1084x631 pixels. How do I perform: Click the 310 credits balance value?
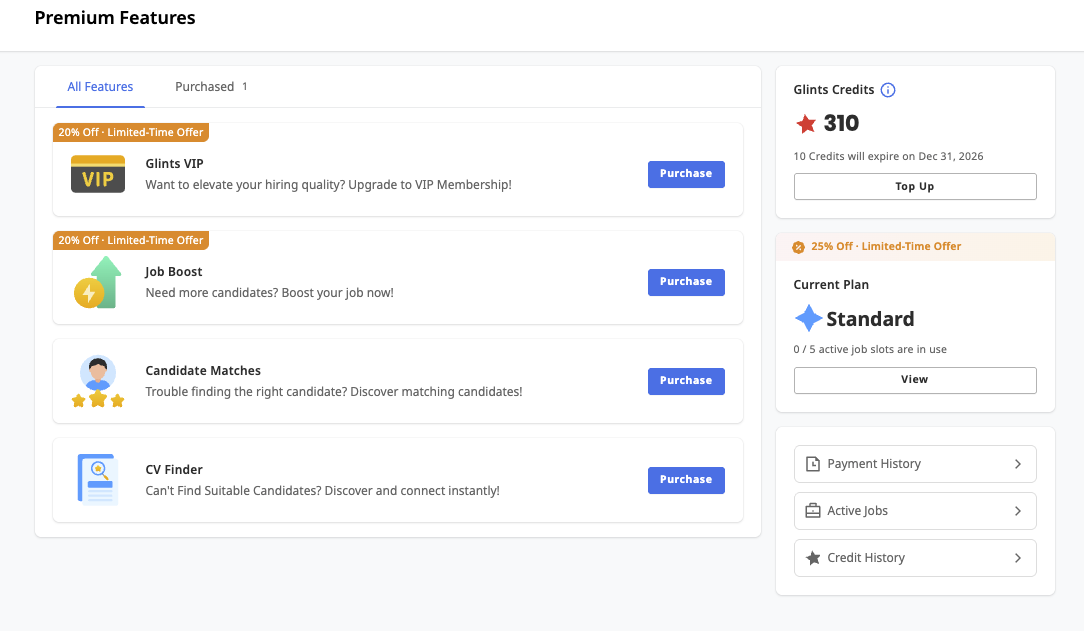click(x=841, y=124)
